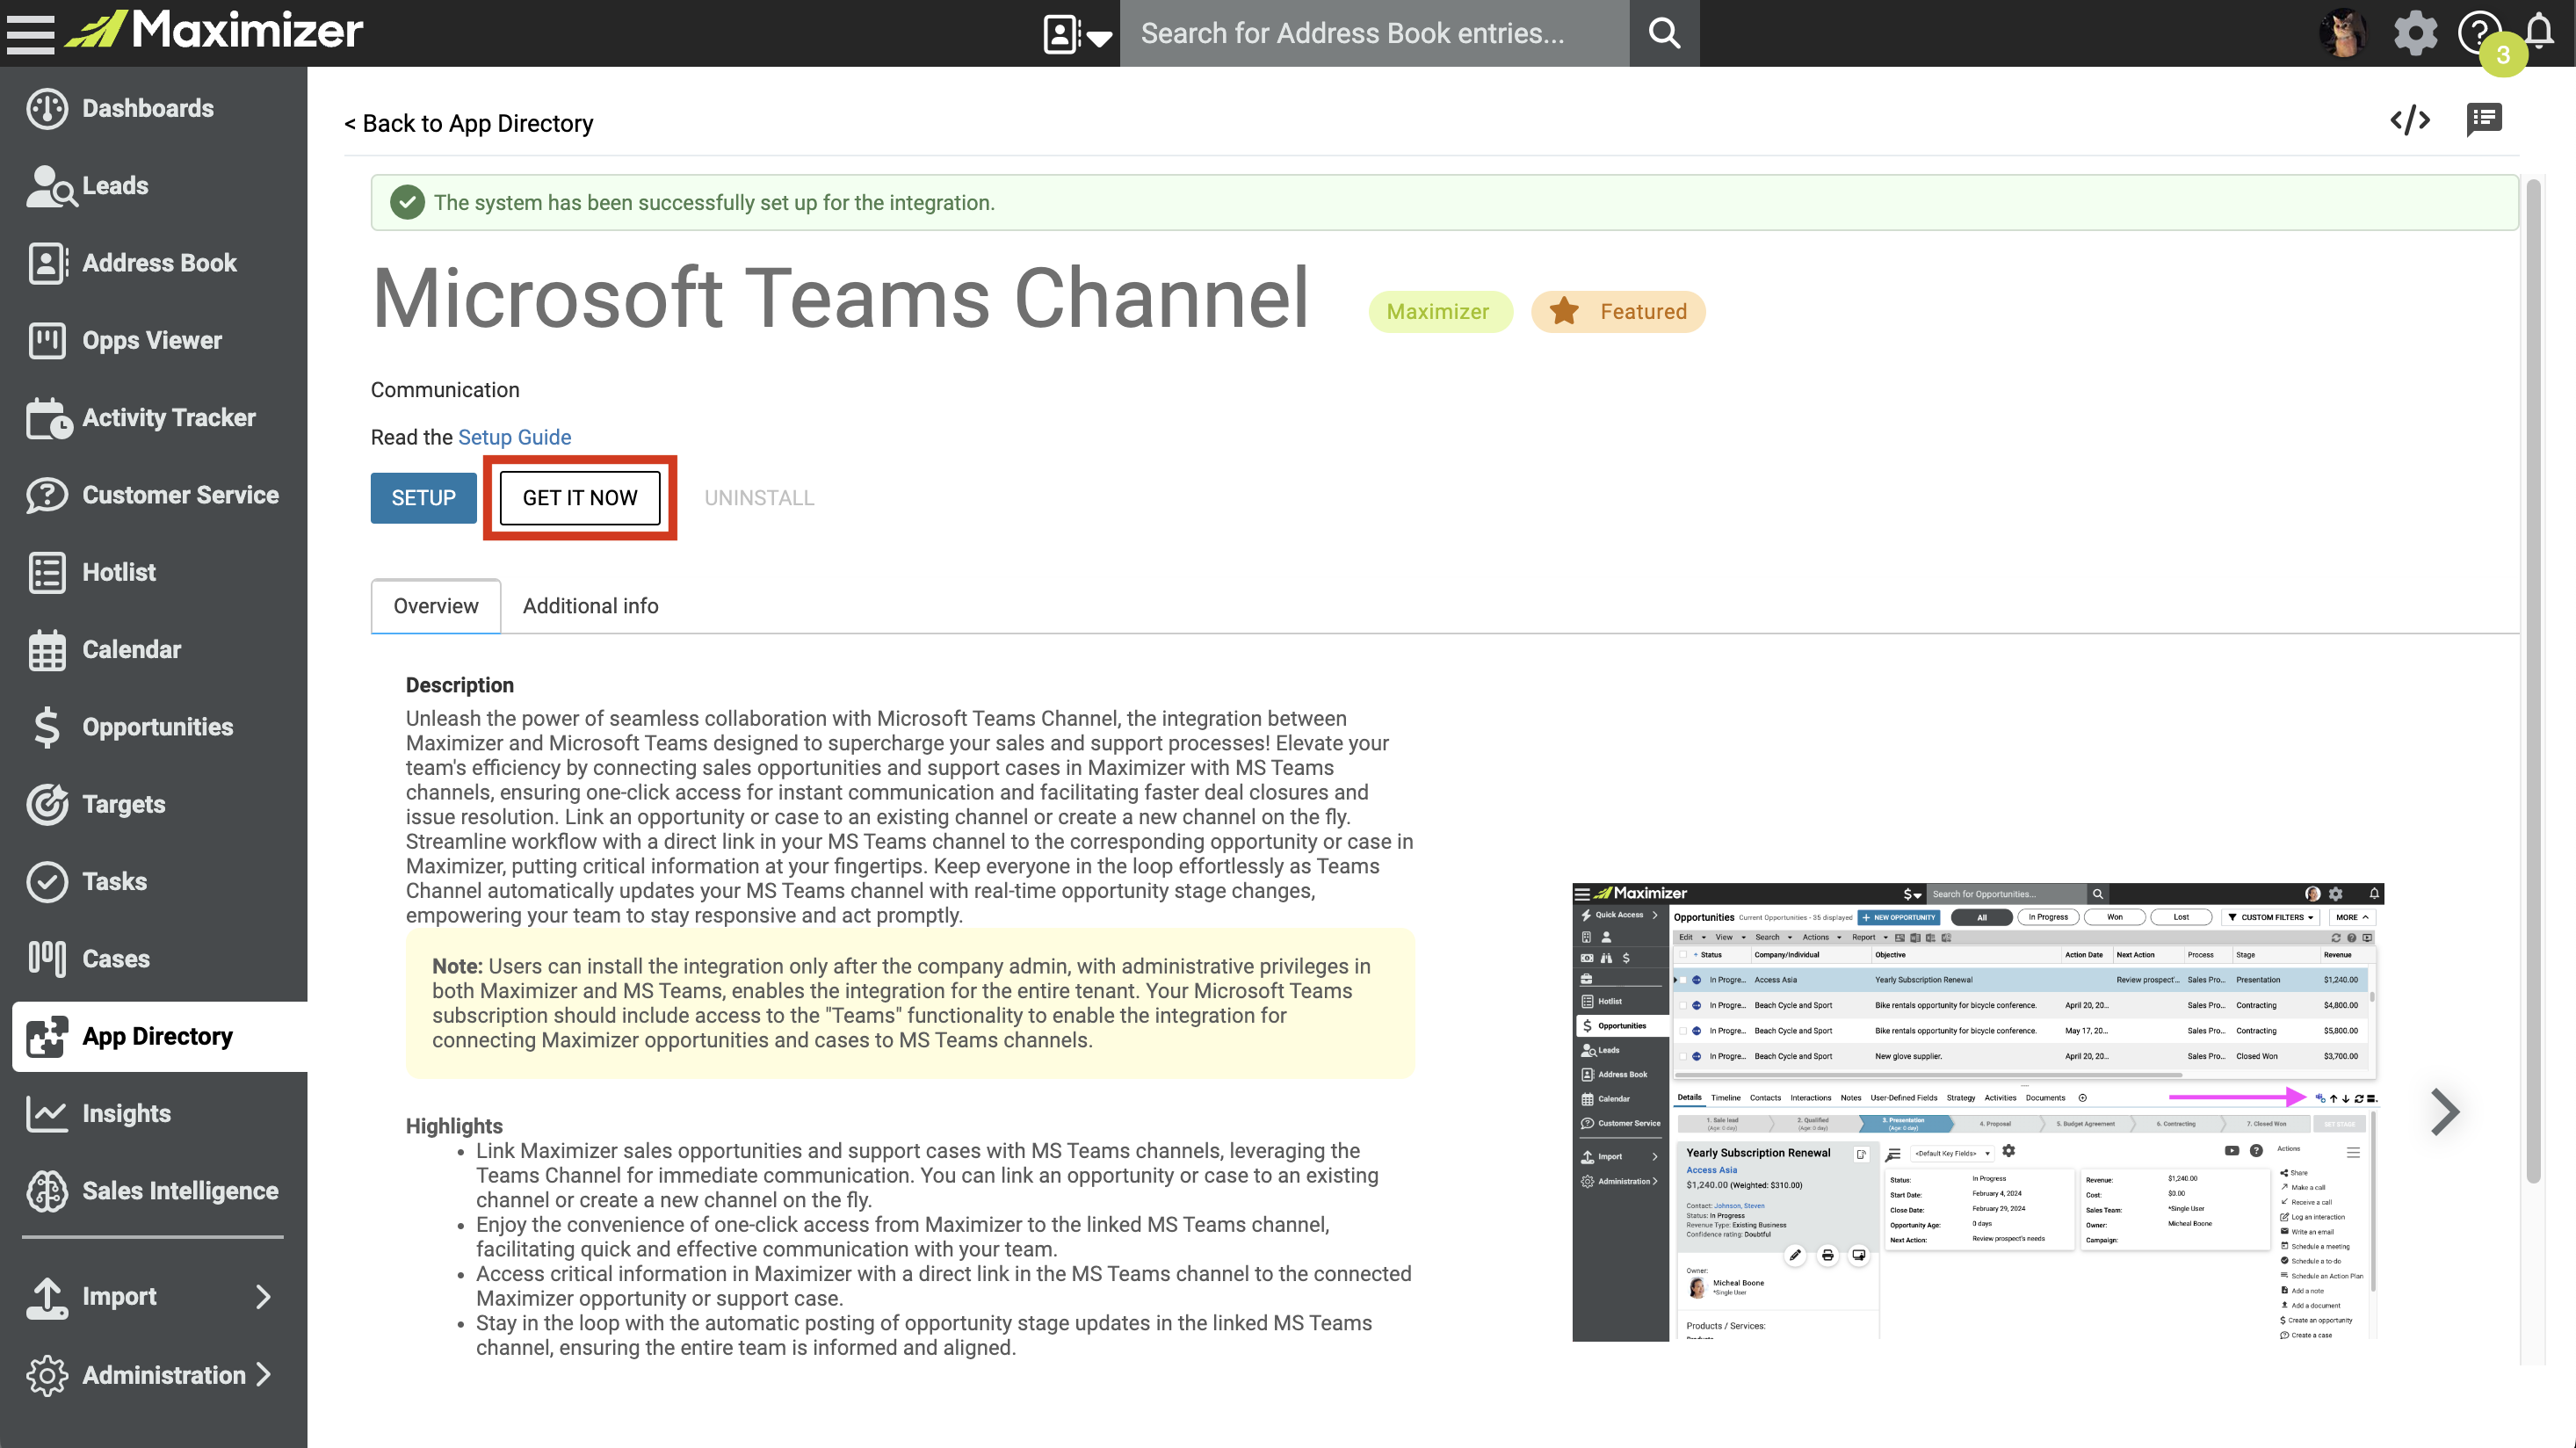Click the Description heading
This screenshot has width=2576, height=1448.
point(459,685)
